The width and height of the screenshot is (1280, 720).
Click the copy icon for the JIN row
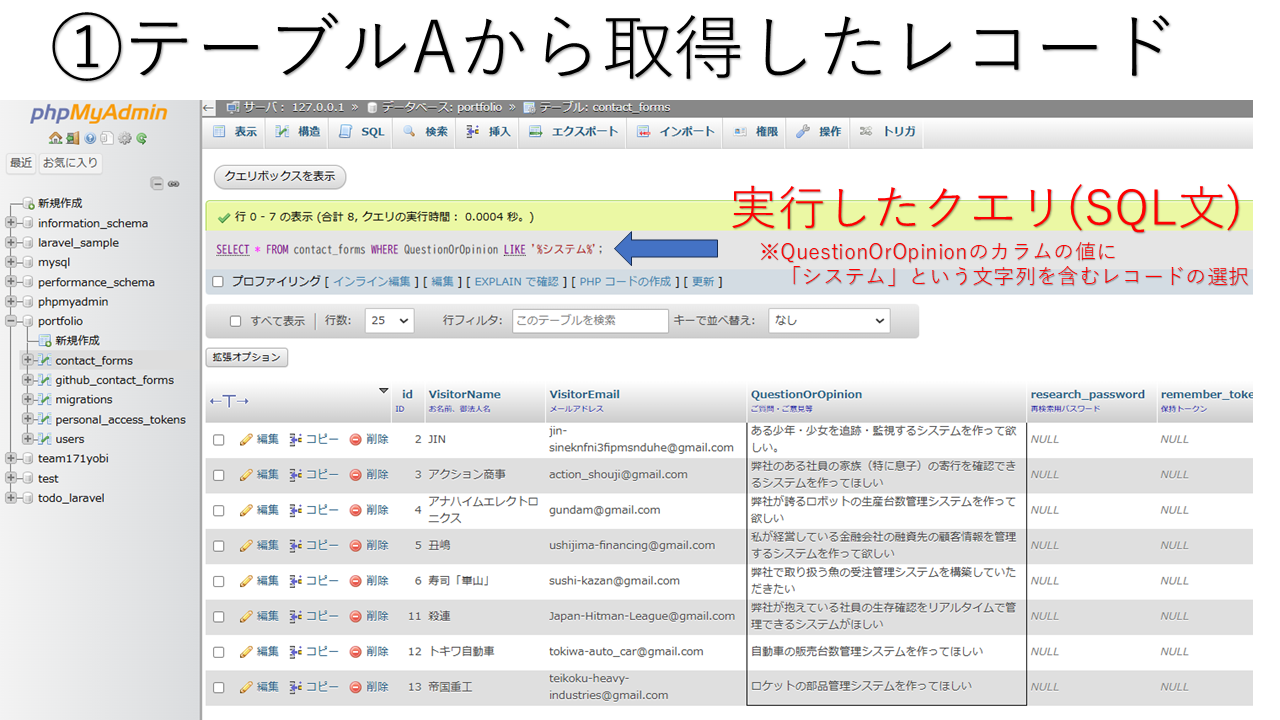(x=296, y=439)
